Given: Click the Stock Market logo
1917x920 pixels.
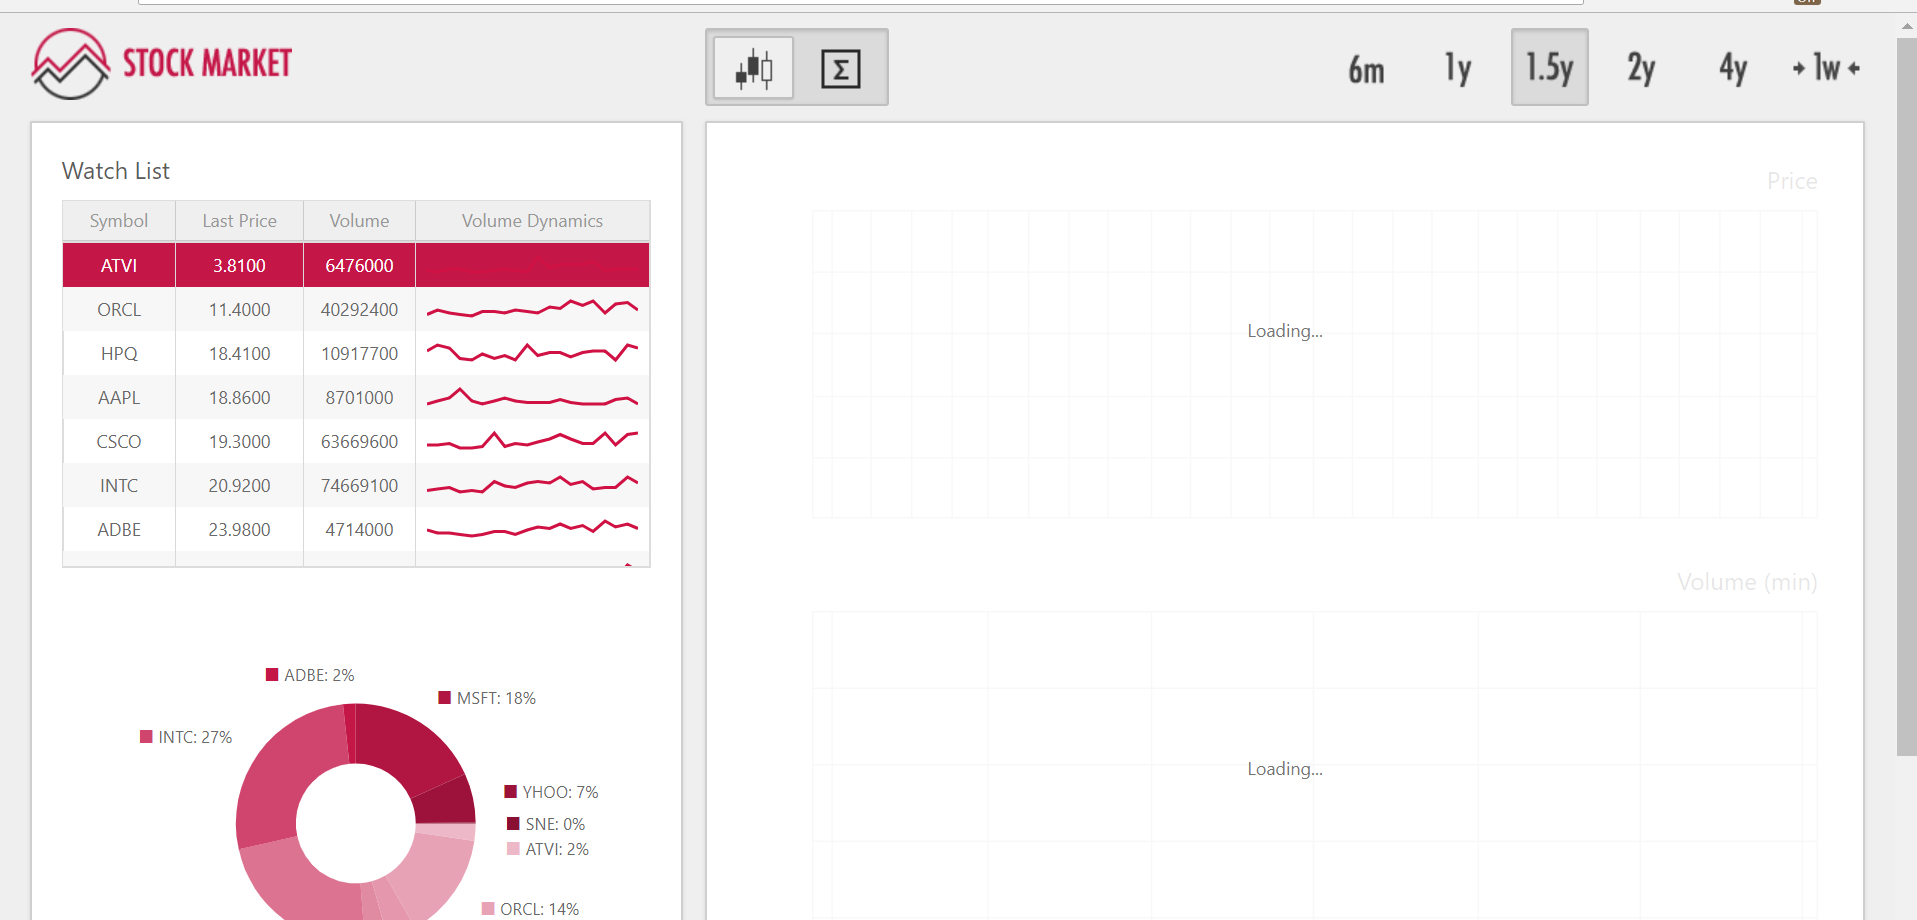Looking at the screenshot, I should 161,64.
